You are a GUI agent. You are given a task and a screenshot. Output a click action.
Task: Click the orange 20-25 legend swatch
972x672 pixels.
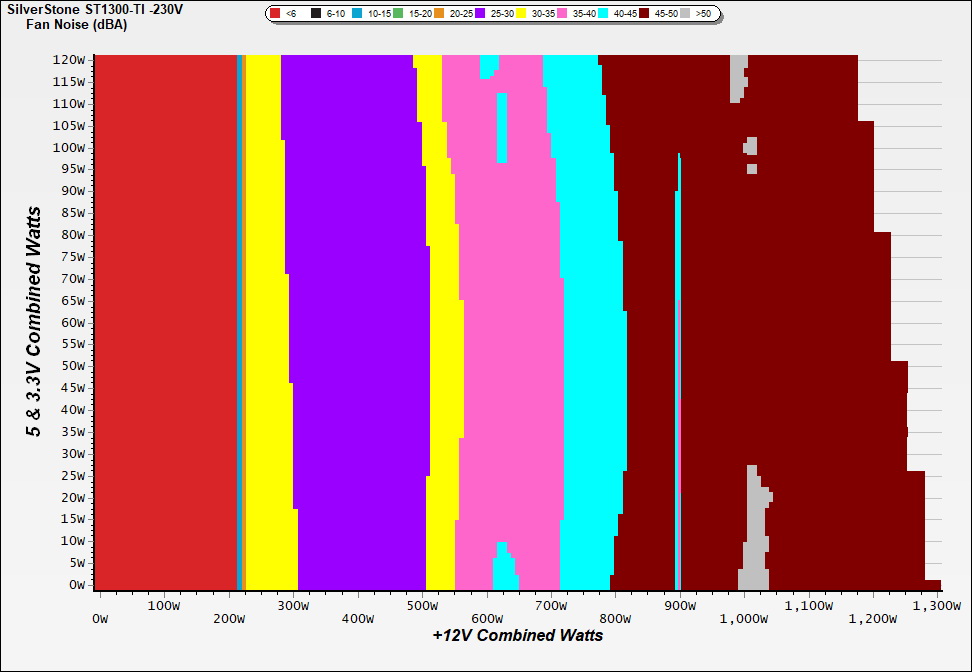(439, 14)
